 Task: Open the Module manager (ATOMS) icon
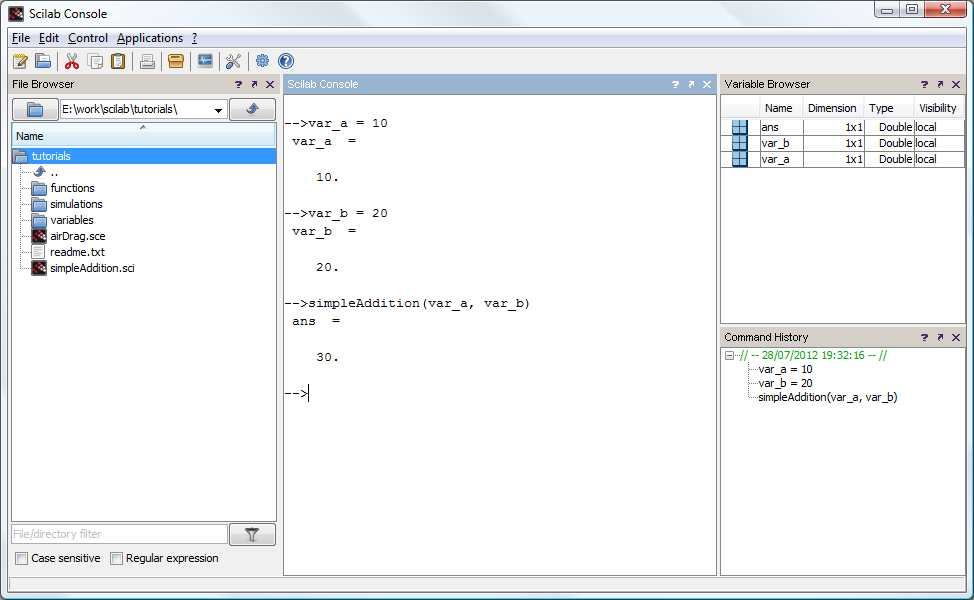[176, 61]
